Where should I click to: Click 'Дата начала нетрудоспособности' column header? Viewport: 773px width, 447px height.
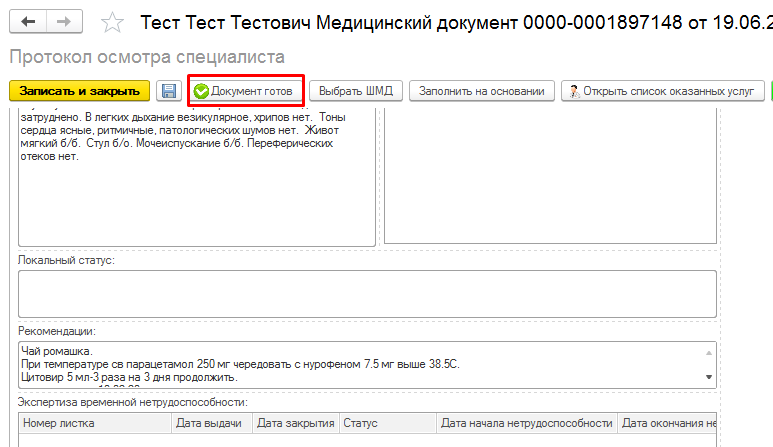pos(526,423)
